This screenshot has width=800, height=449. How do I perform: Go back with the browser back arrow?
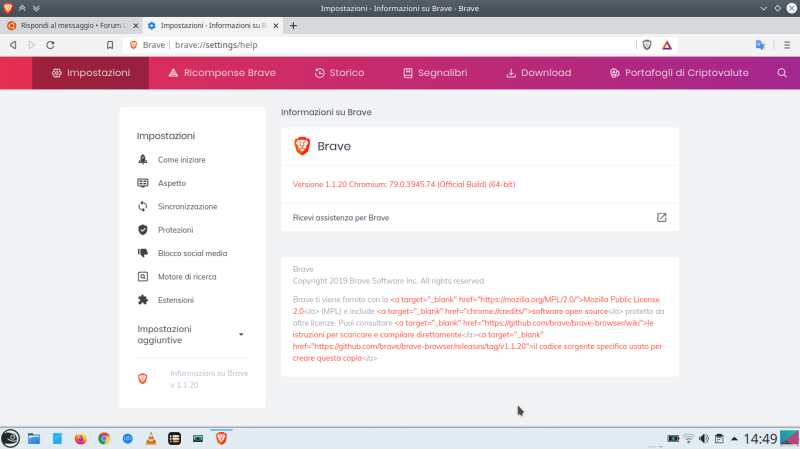[x=13, y=45]
